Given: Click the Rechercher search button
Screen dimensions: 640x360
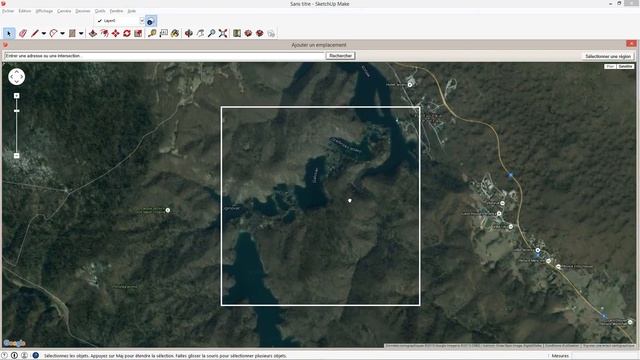Looking at the screenshot, I should point(340,56).
